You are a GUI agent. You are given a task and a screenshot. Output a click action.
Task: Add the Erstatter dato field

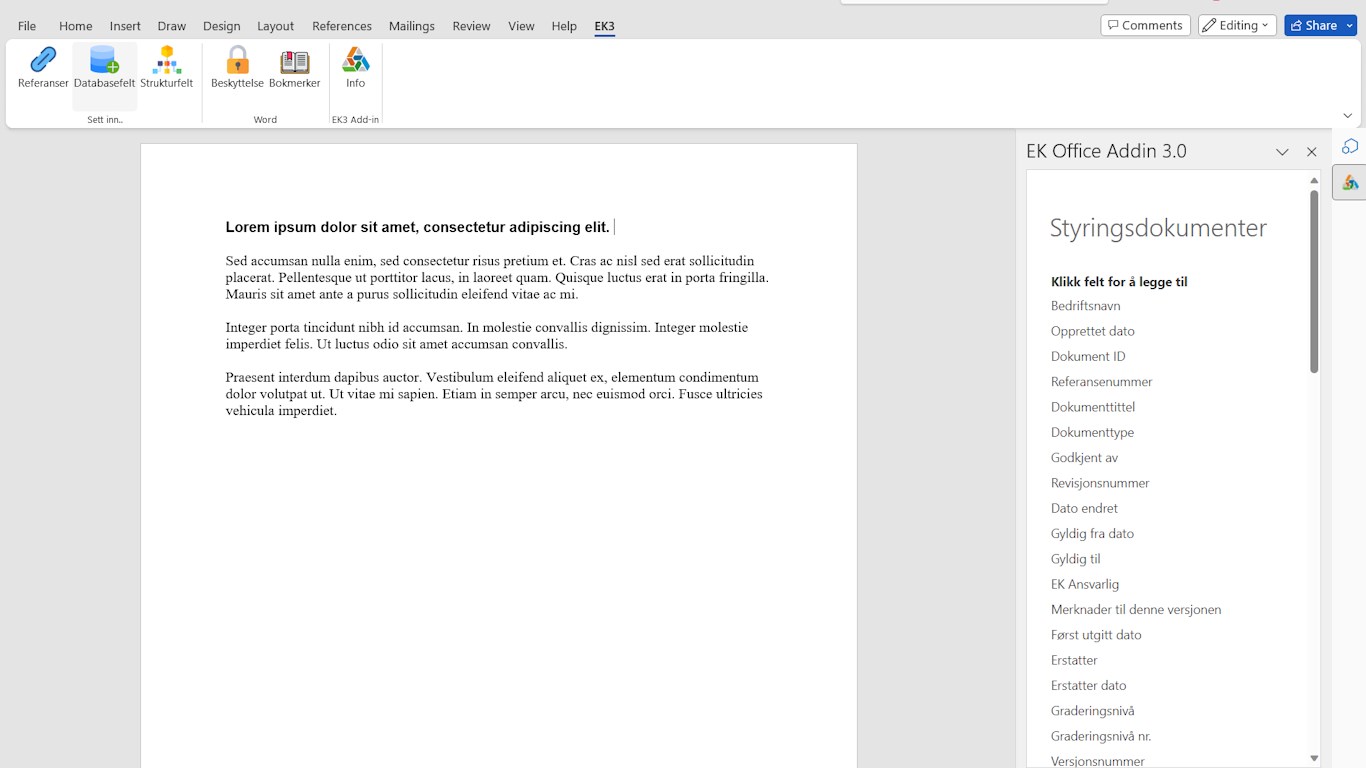[x=1088, y=685]
